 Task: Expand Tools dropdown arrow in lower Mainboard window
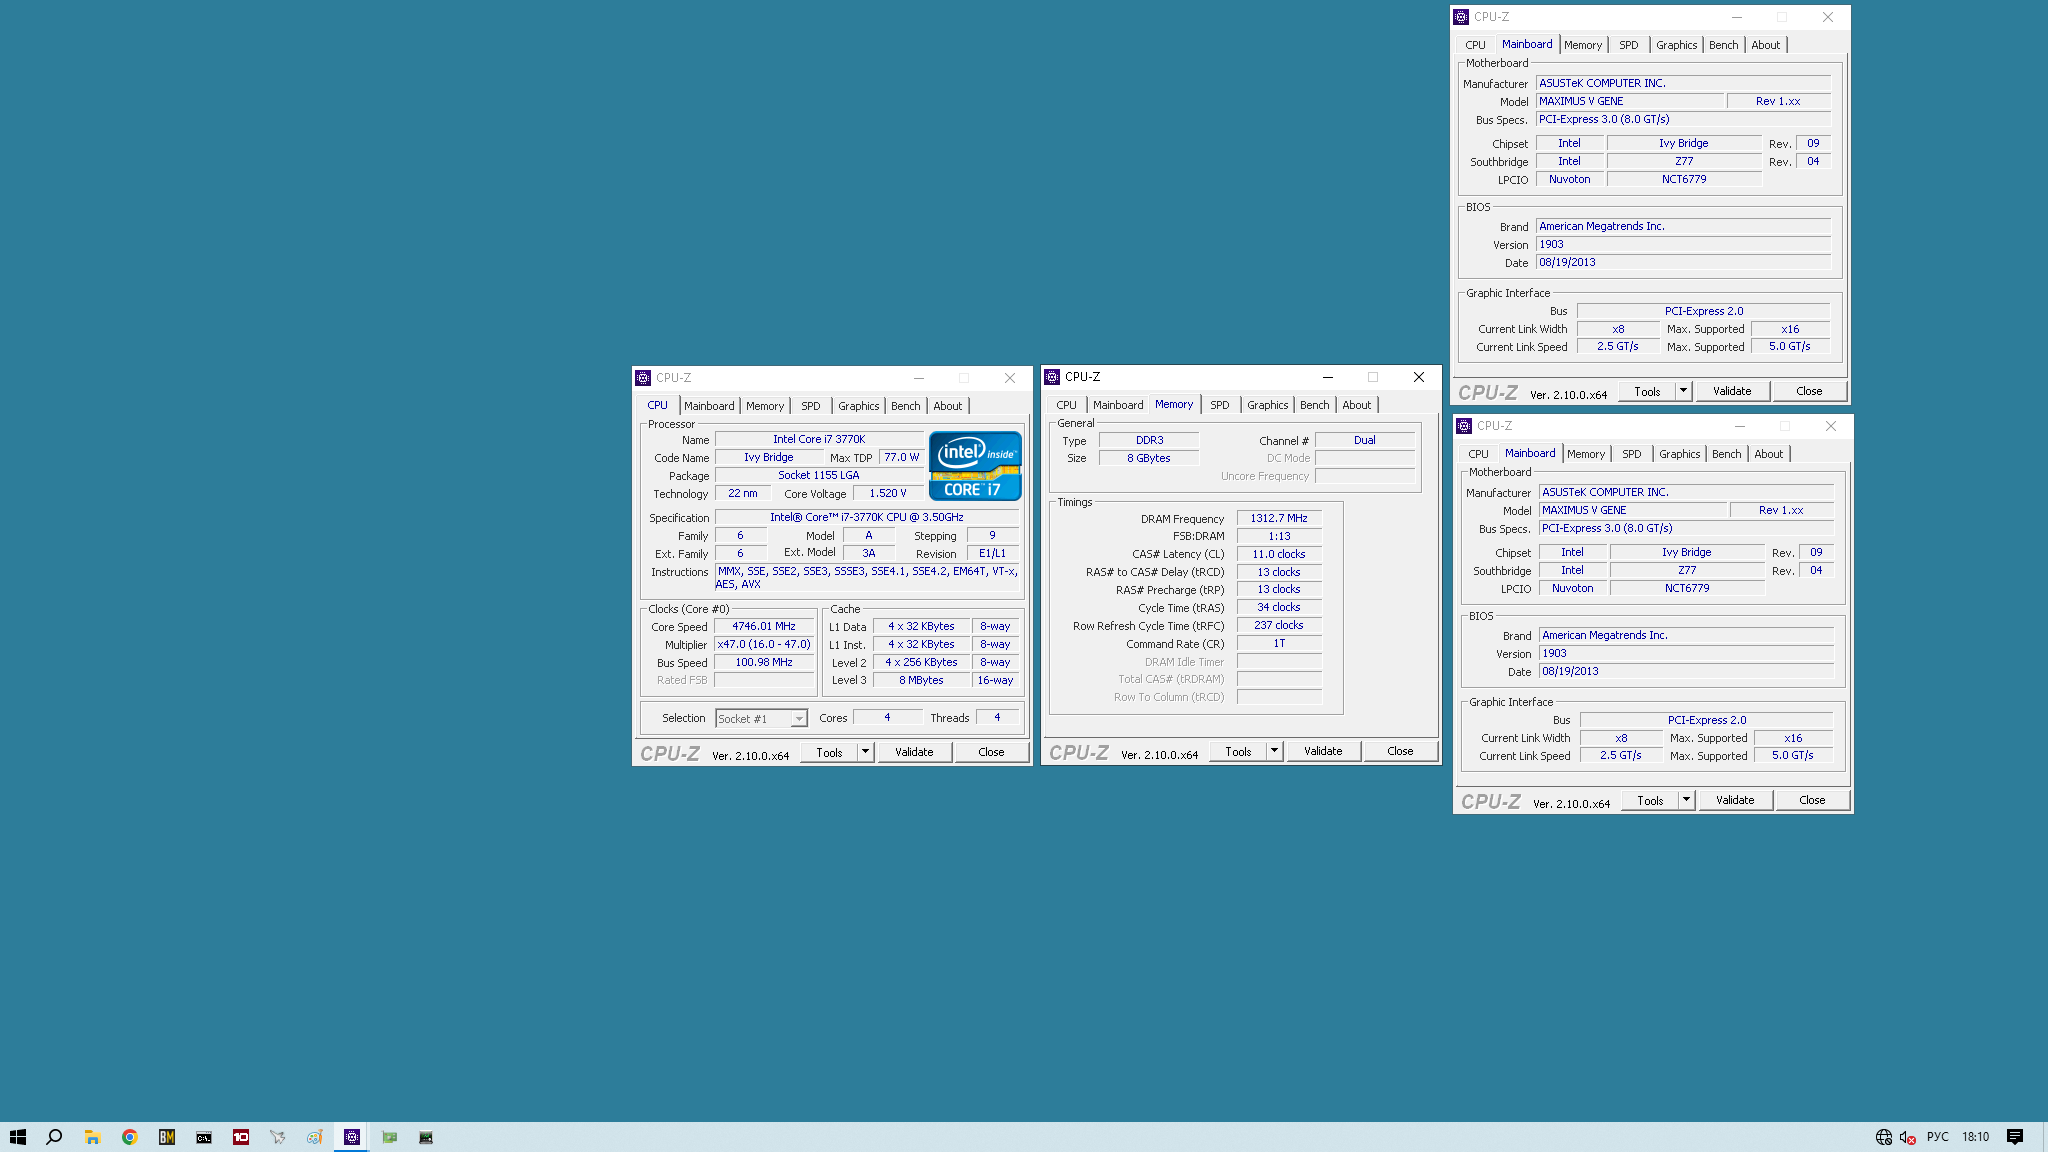point(1687,800)
